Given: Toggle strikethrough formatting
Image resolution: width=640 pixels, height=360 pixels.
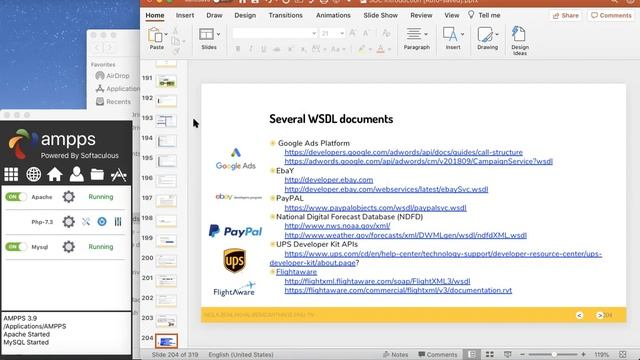Looking at the screenshot, I should click(277, 49).
